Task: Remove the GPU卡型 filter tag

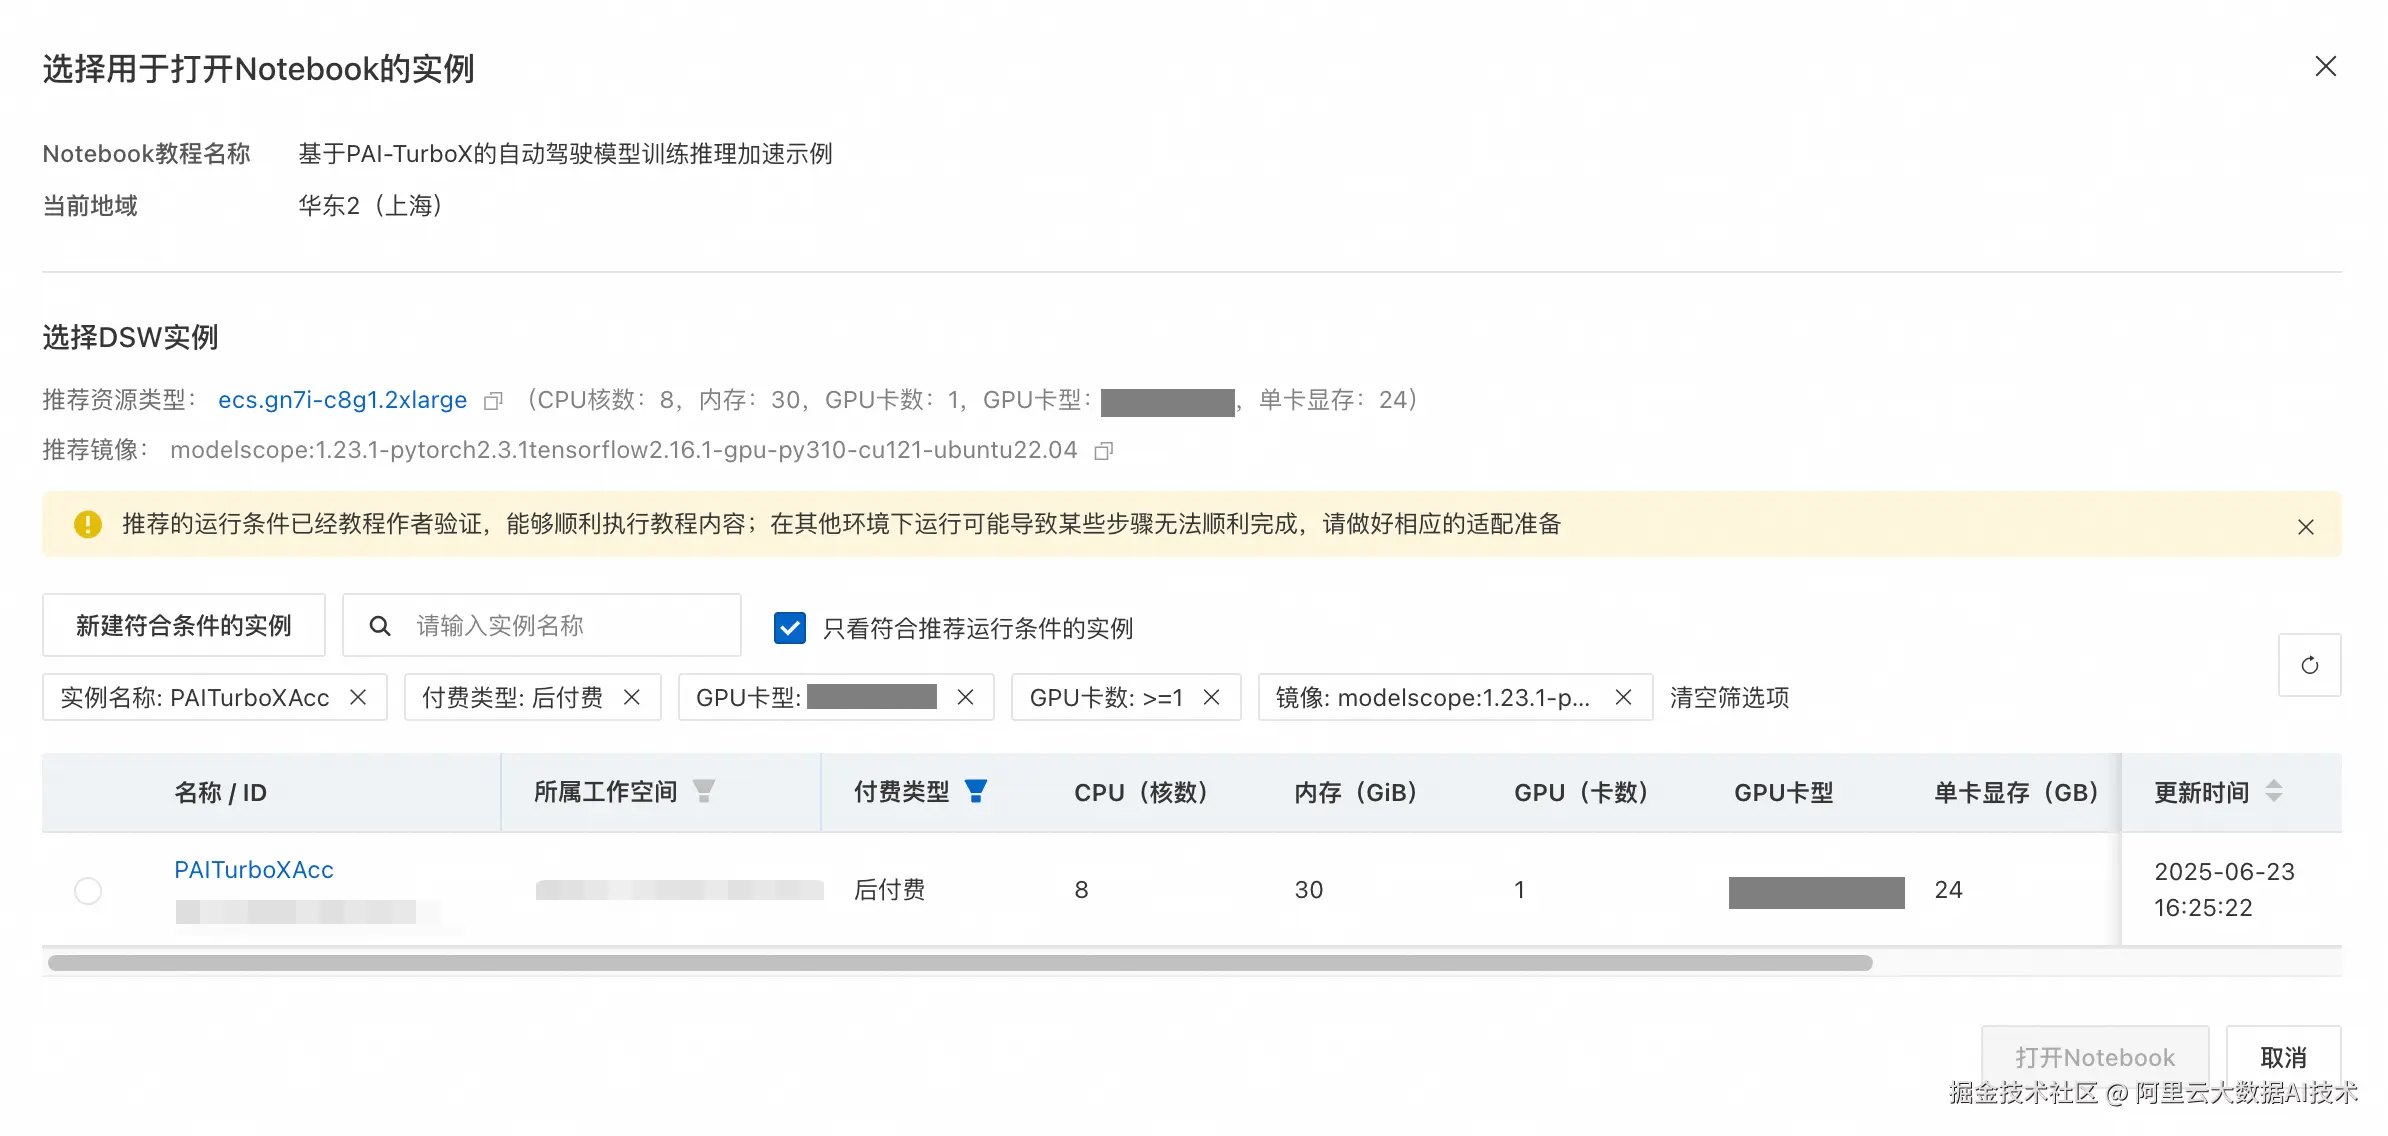Action: coord(965,697)
